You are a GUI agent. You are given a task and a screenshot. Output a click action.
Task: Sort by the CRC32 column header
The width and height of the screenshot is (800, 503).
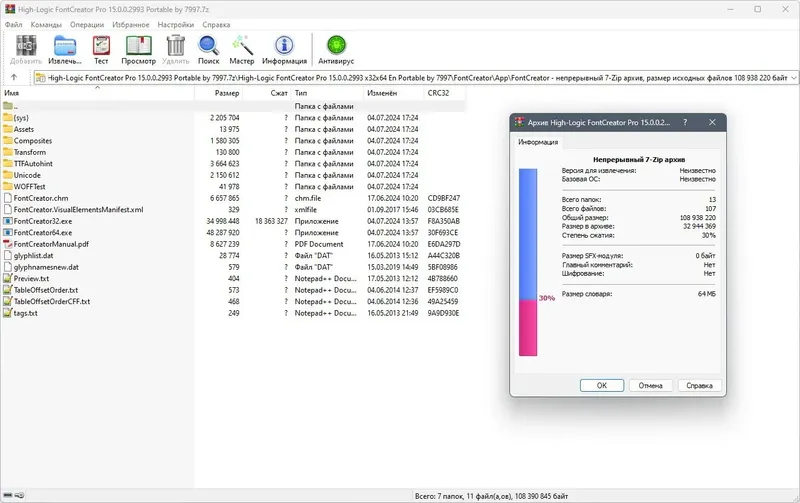click(444, 93)
